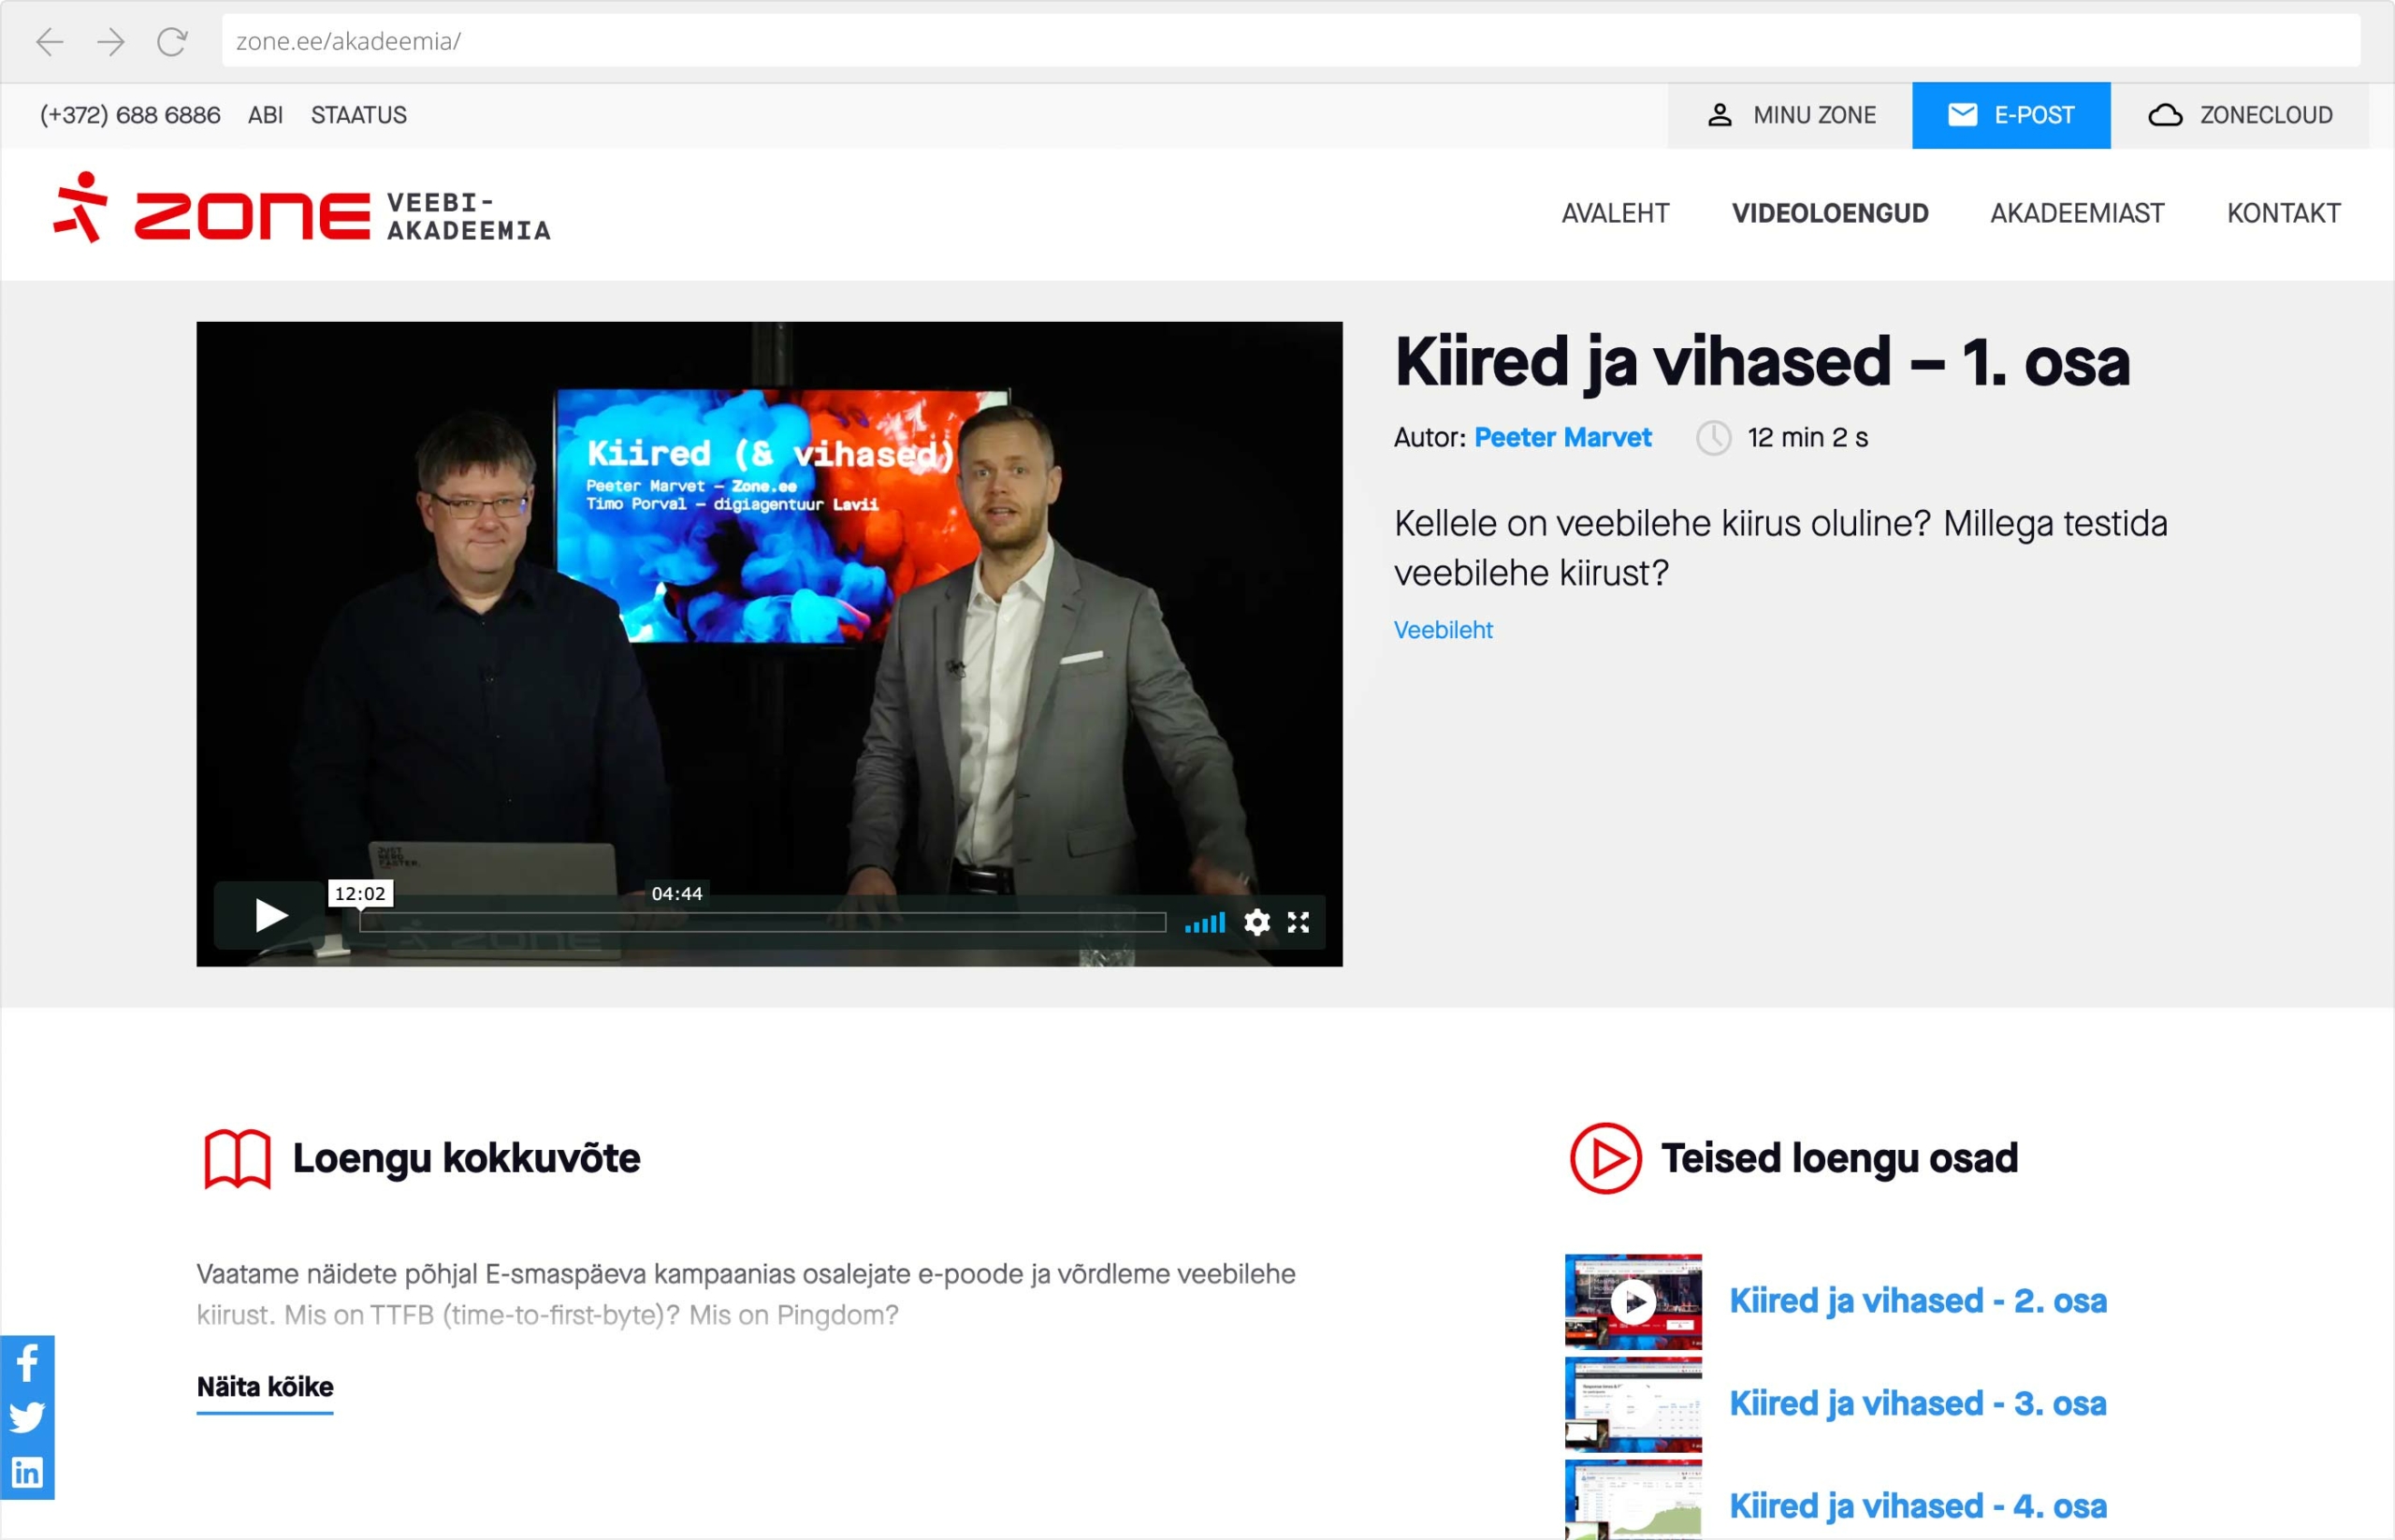Viewport: 2395px width, 1540px height.
Task: Go forward with browser forward arrow
Action: (x=111, y=41)
